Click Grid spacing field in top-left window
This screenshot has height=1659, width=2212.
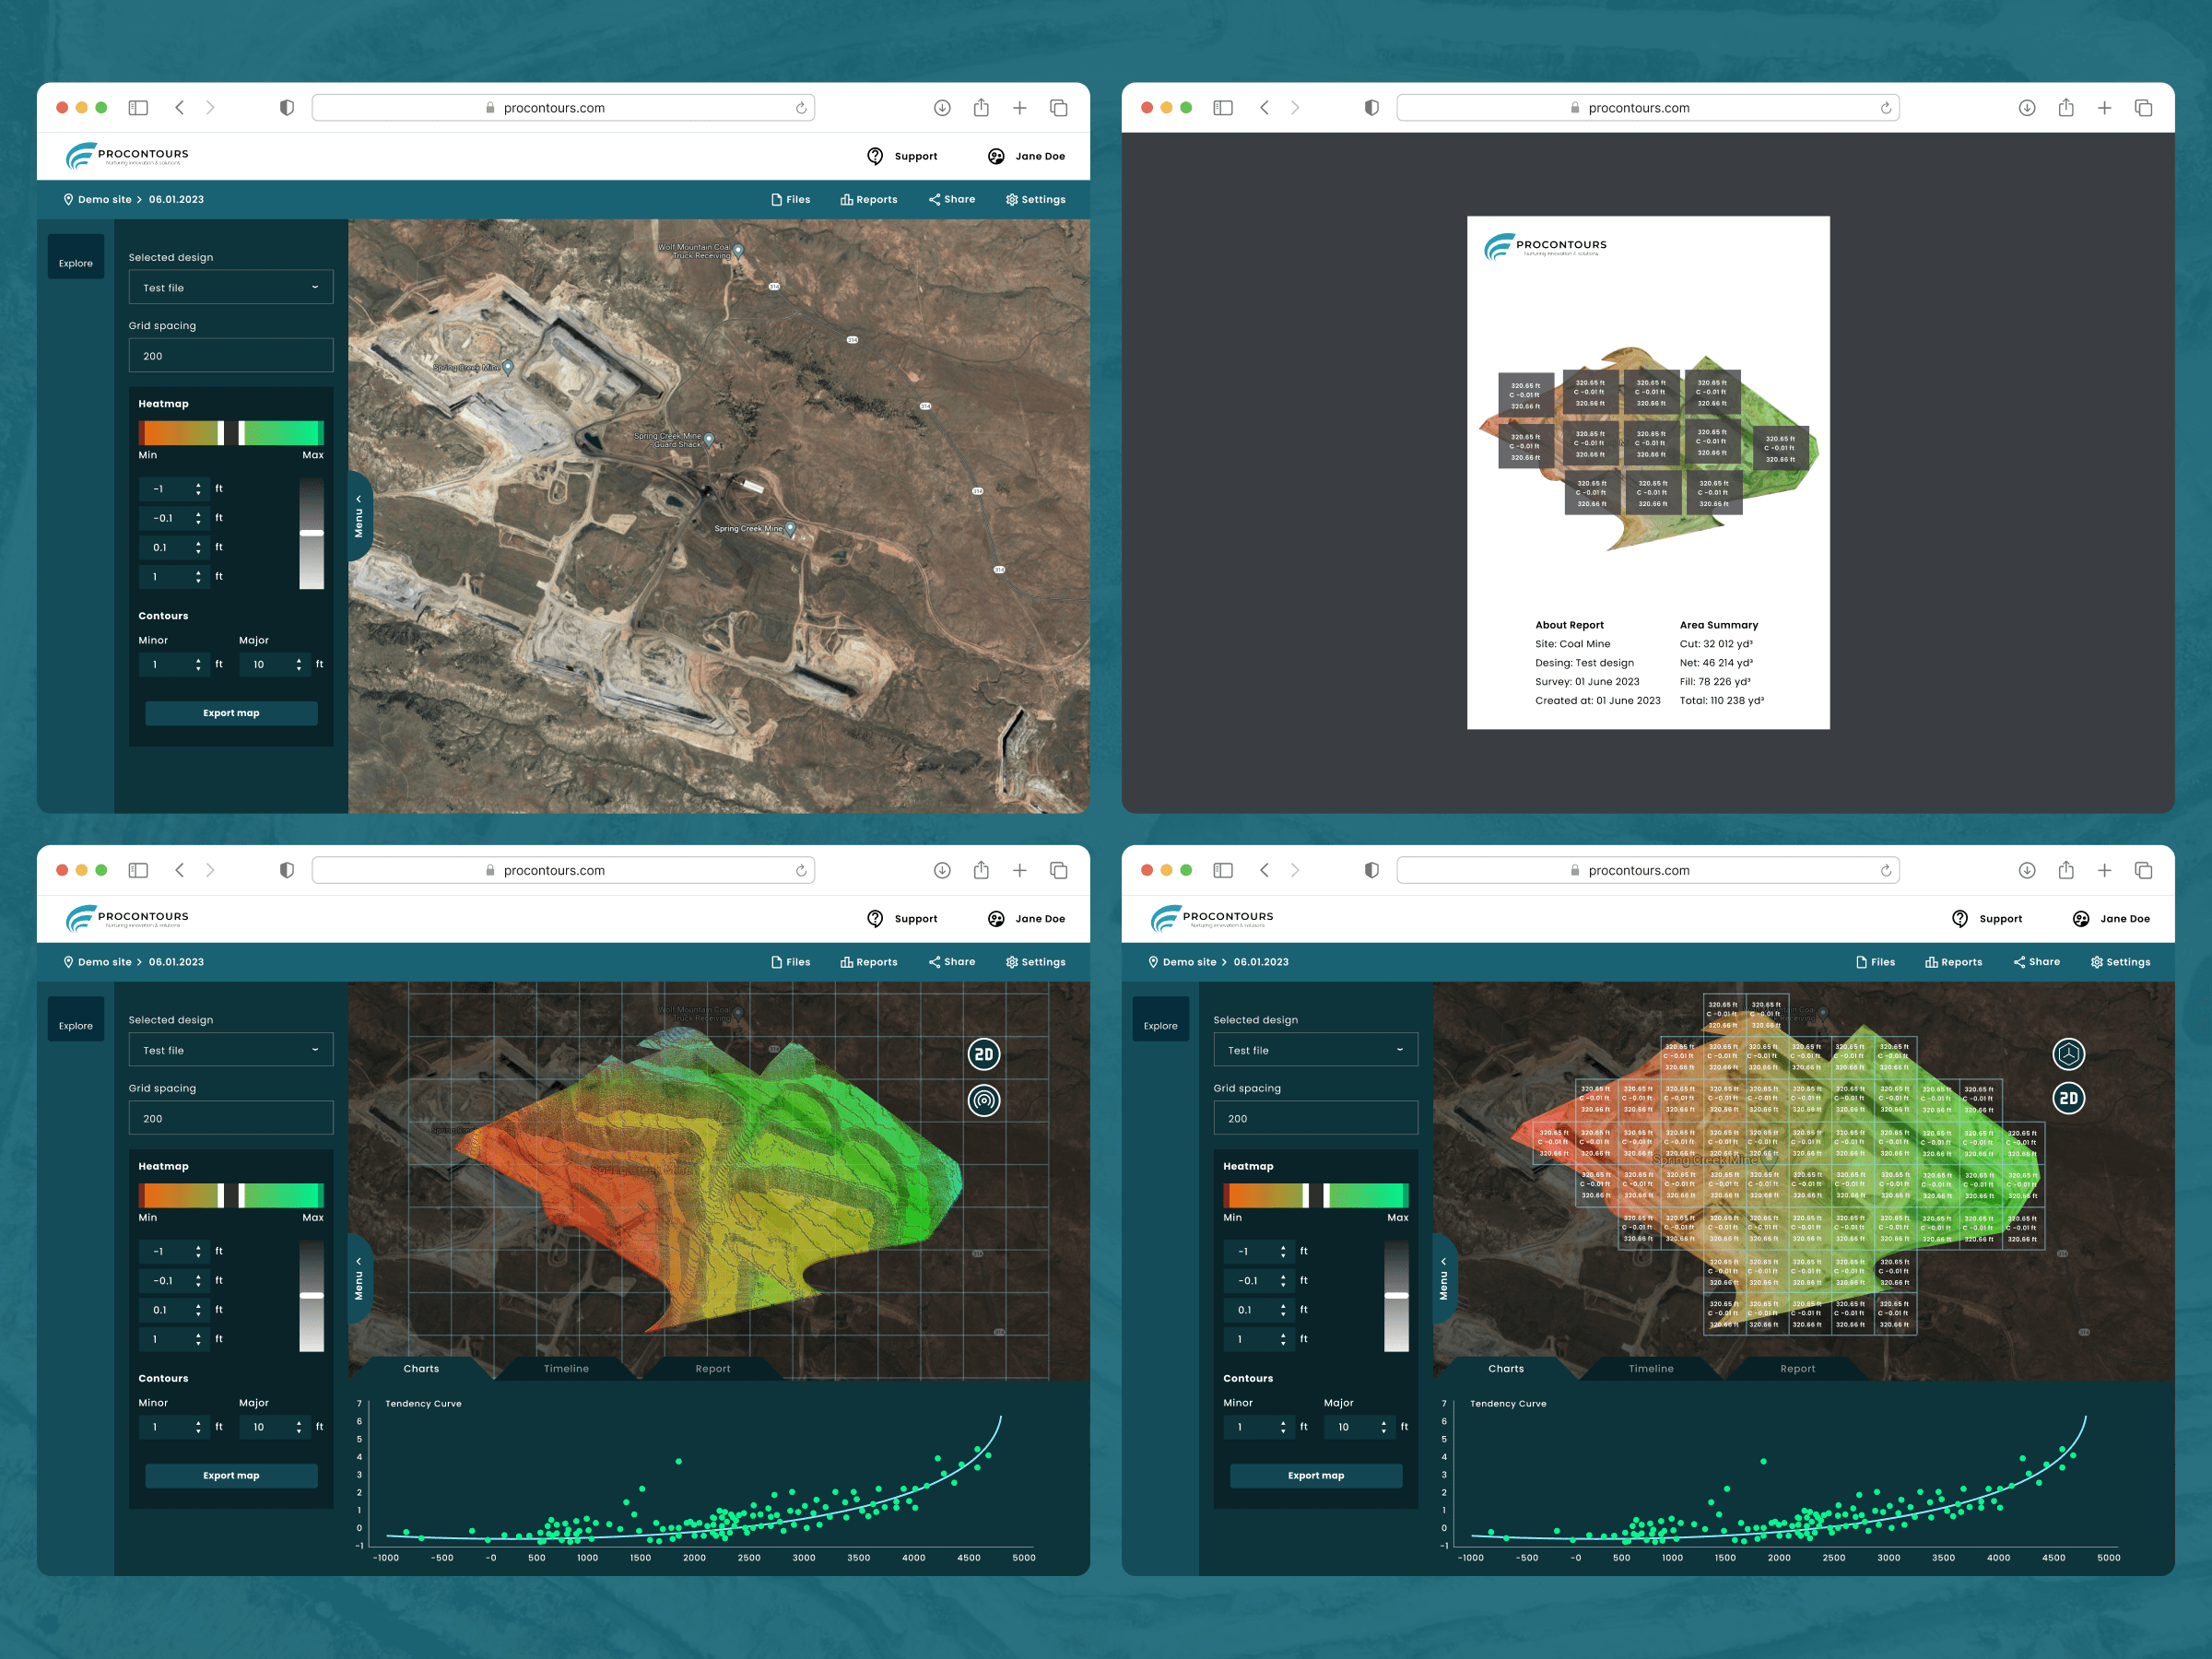click(231, 355)
